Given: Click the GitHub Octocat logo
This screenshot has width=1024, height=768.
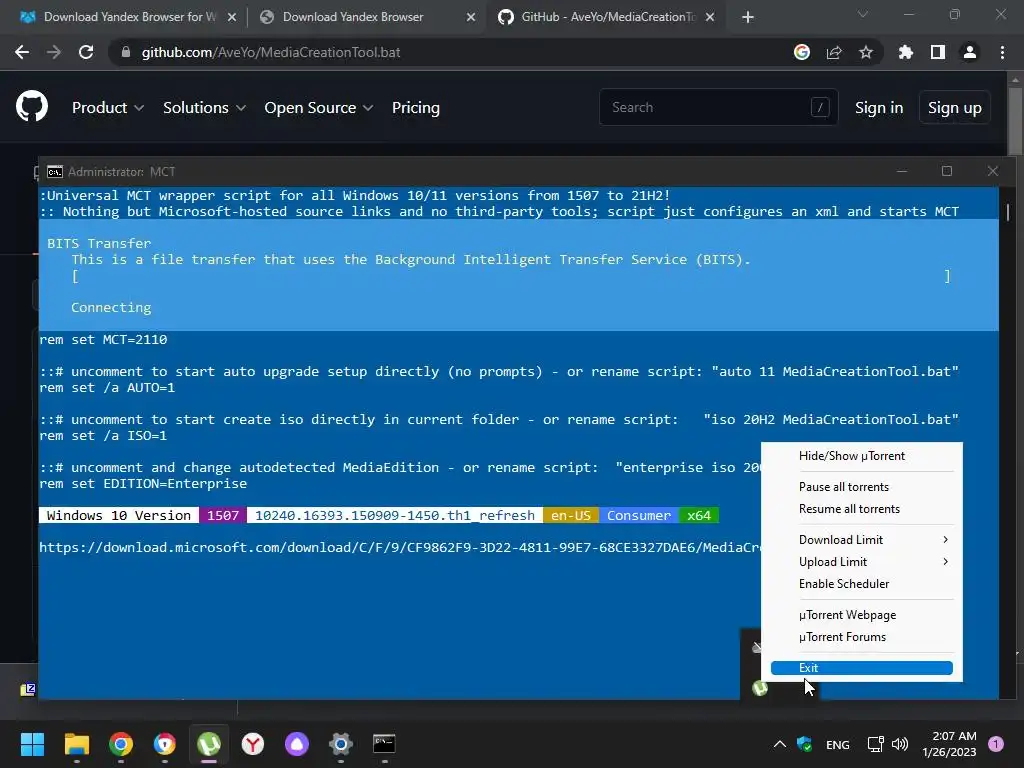Looking at the screenshot, I should [32, 107].
